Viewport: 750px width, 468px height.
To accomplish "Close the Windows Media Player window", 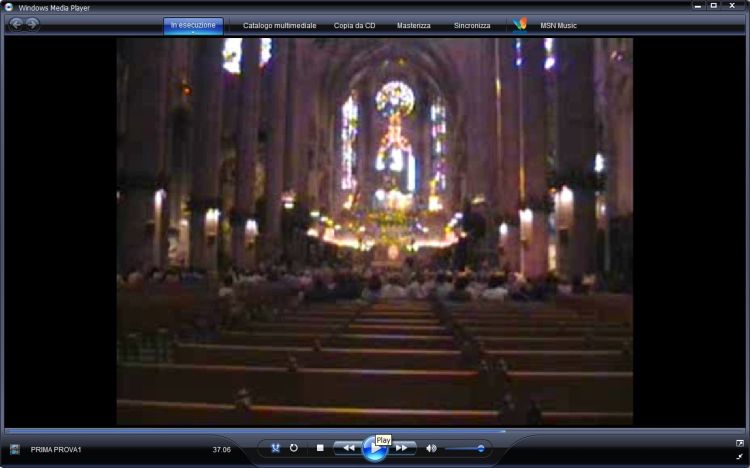I will pos(732,6).
